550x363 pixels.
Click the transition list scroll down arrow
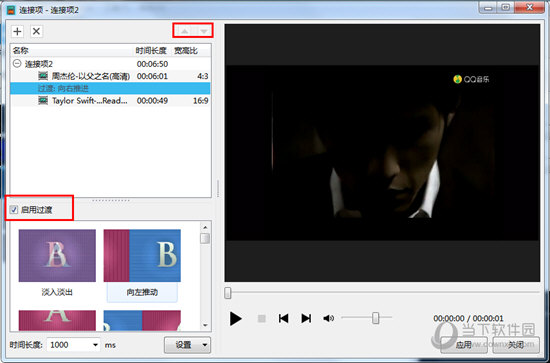(x=206, y=325)
